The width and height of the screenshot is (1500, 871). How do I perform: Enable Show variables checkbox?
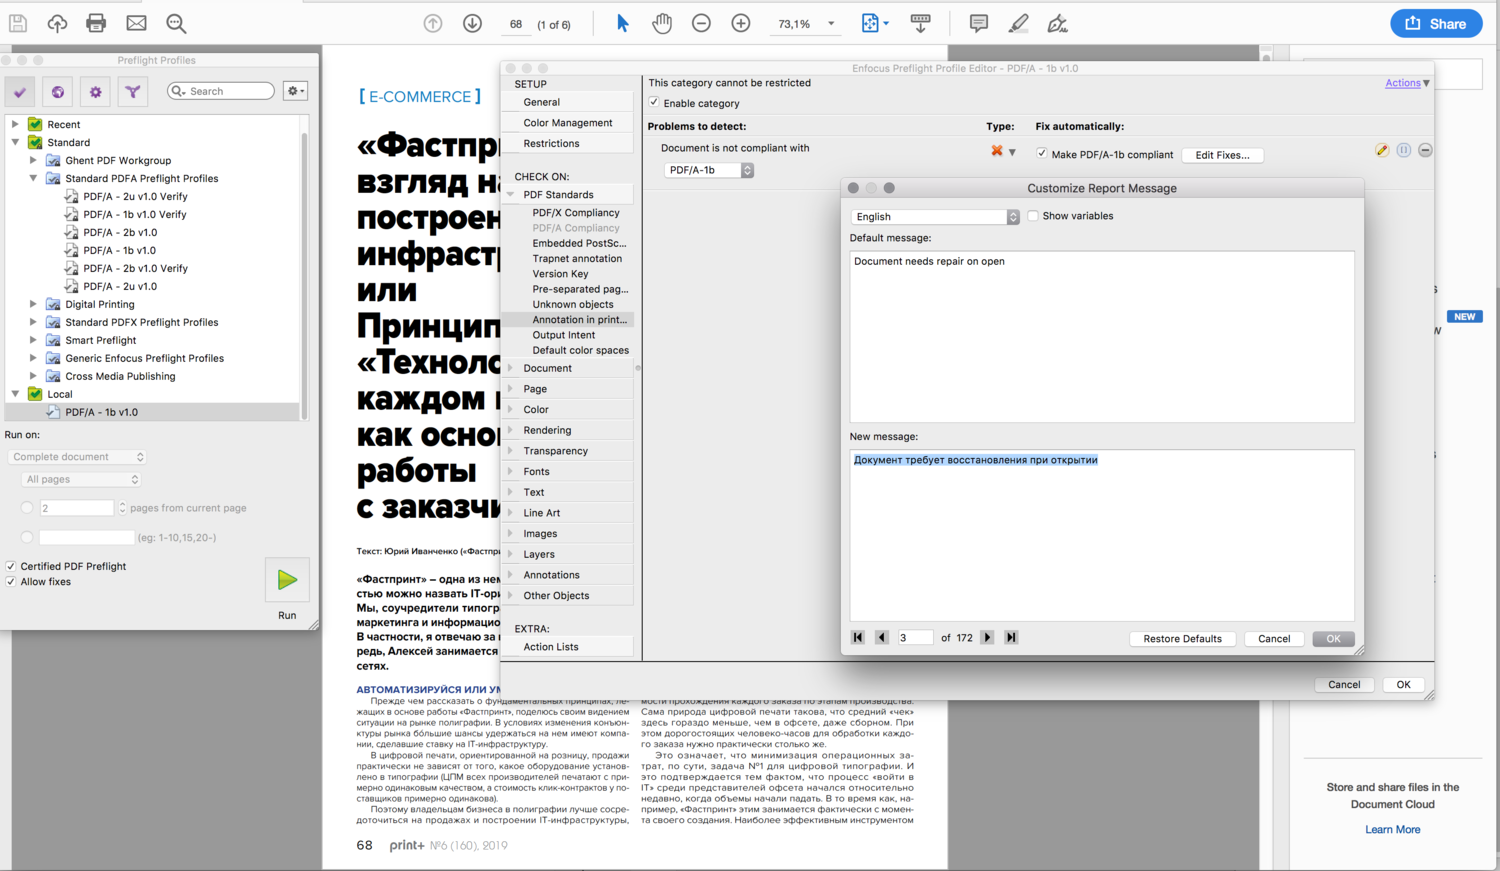click(x=1033, y=216)
